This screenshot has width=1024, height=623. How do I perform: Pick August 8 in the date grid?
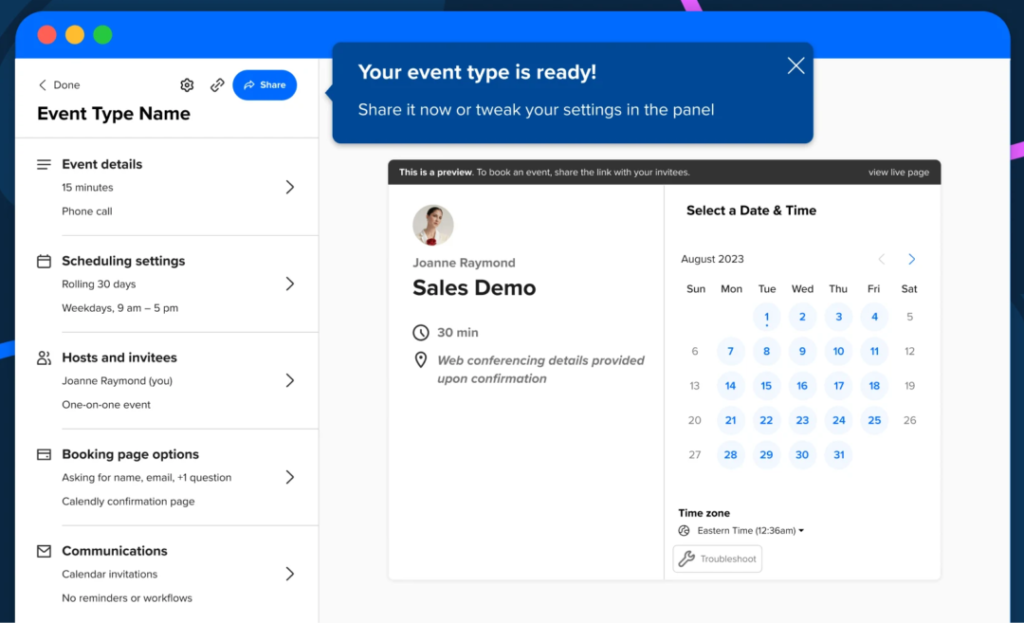coord(767,351)
